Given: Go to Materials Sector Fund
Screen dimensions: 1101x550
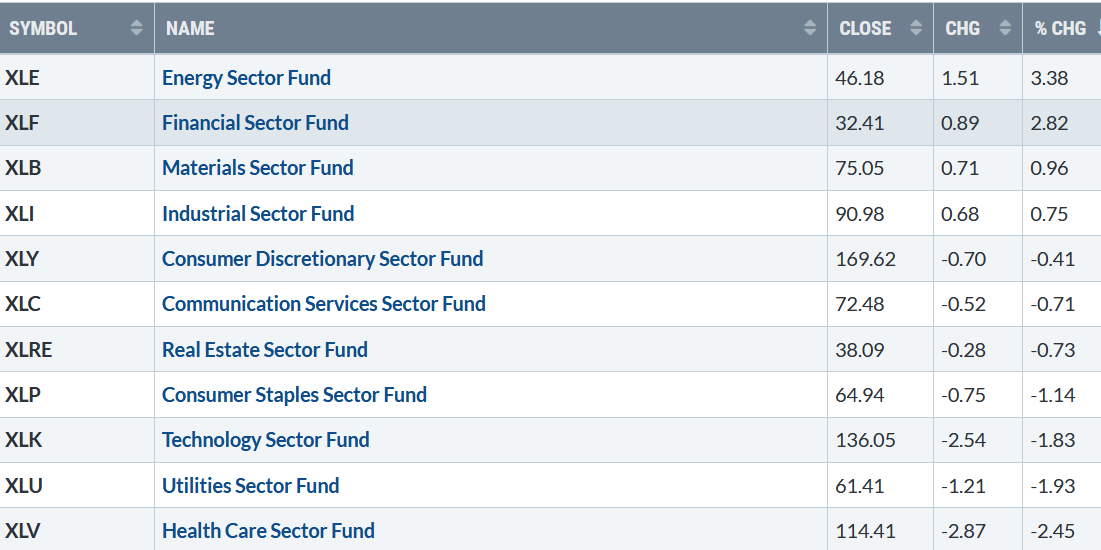Looking at the screenshot, I should [257, 168].
